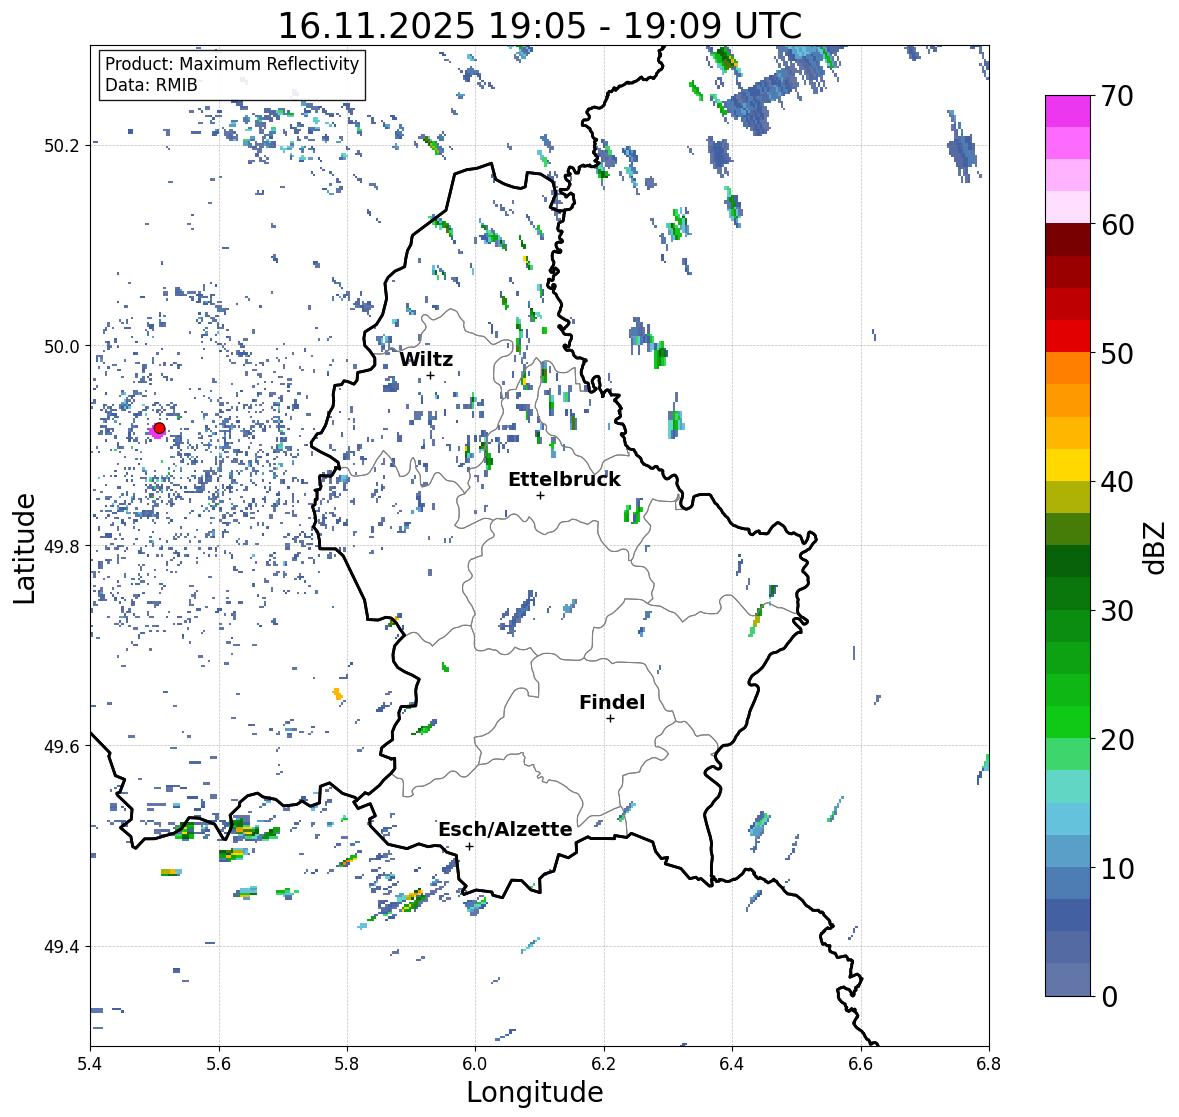1179x1117 pixels.
Task: Click the Findel station label
Action: click(612, 702)
